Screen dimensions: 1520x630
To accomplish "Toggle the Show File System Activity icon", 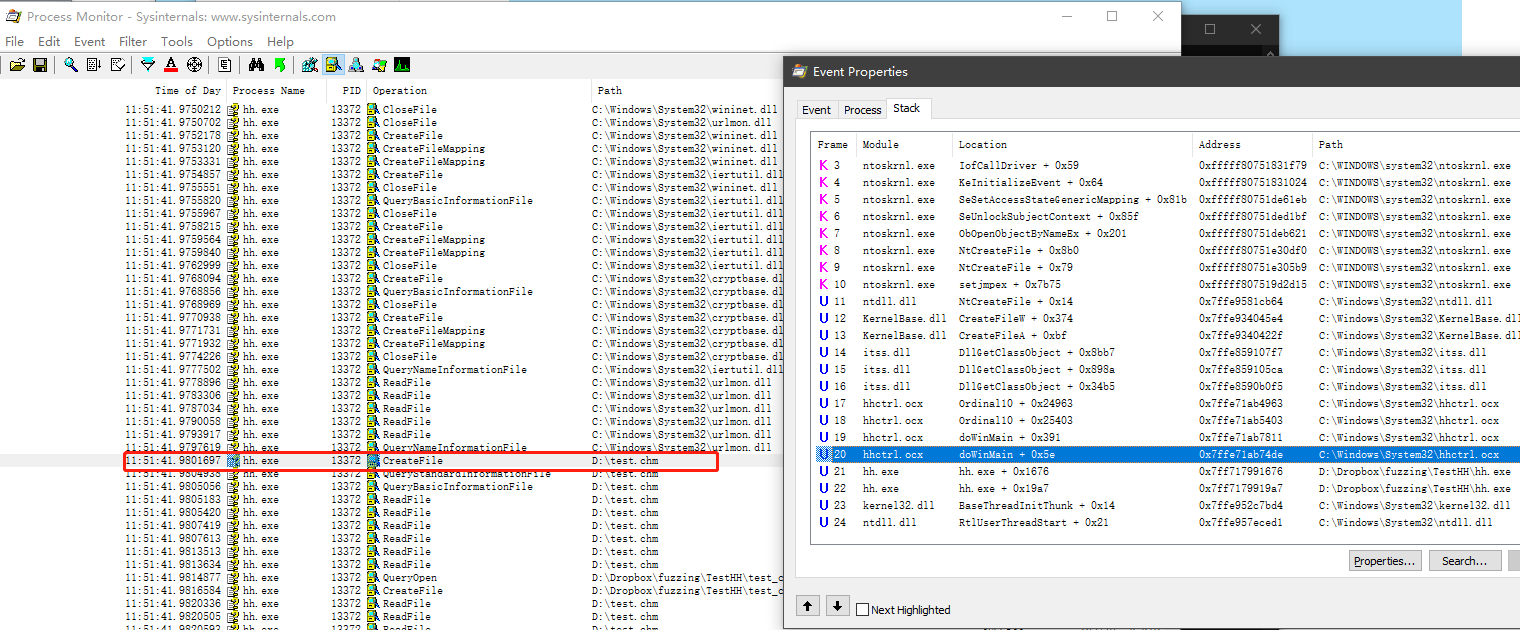I will click(x=333, y=65).
